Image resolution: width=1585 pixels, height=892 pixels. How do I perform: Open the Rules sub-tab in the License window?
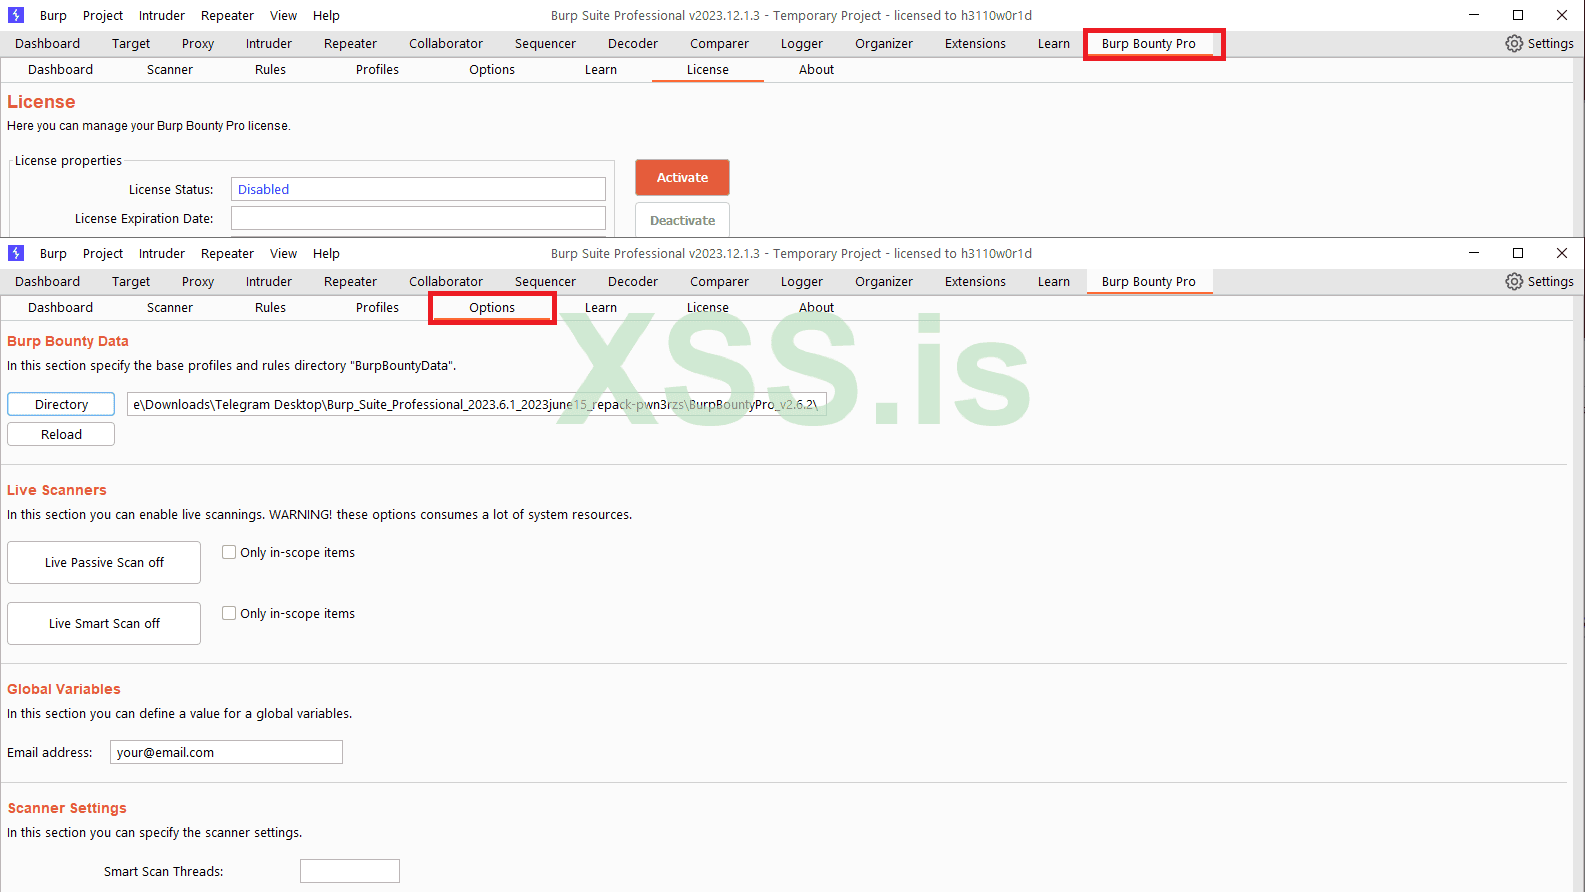coord(270,69)
